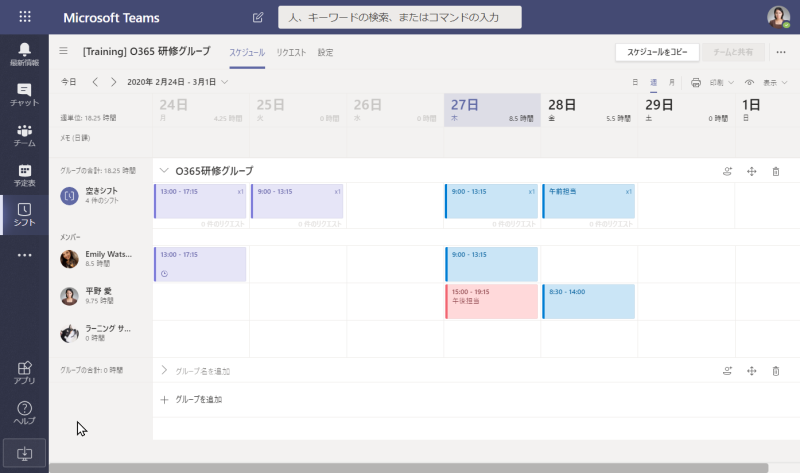The height and width of the screenshot is (473, 800).
Task: Click the メモ (日課) label
Action: 75,138
